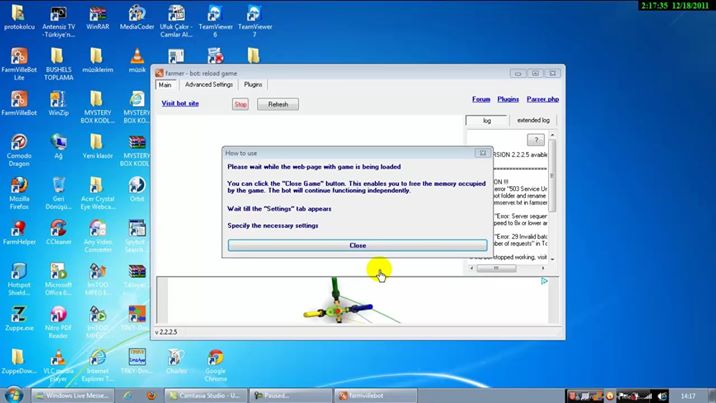716x403 pixels.
Task: Launch the FarmVilleBot Lite icon
Action: click(x=19, y=64)
